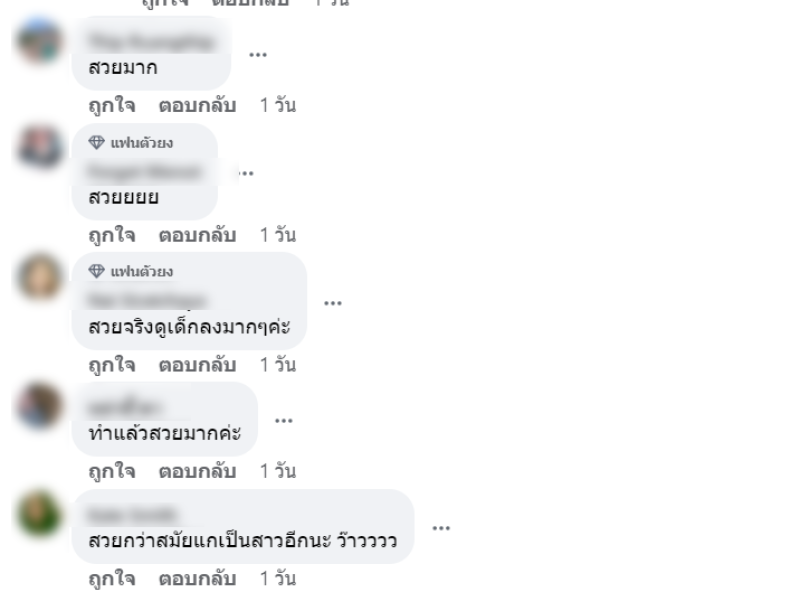800x592 pixels.
Task: Open three-dot menu beside สวยกว่าสมัยแกเป็นสาวอีกนะ comment
Action: click(x=441, y=528)
